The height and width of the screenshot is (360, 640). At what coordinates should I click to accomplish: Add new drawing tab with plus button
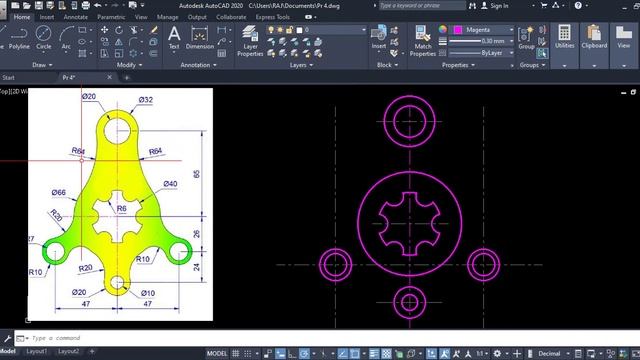pos(127,78)
